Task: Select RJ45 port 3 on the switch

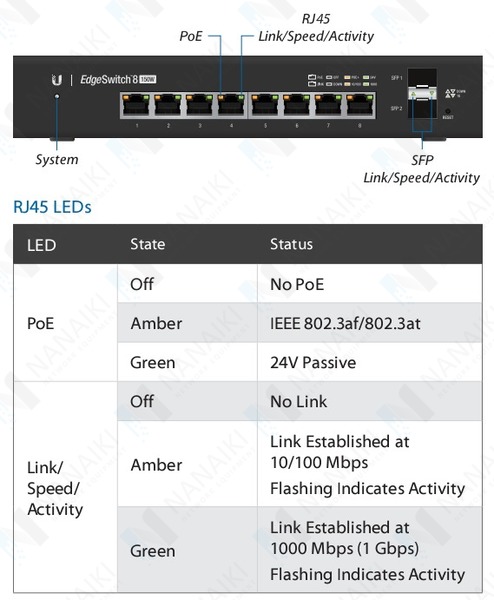Action: pos(199,105)
